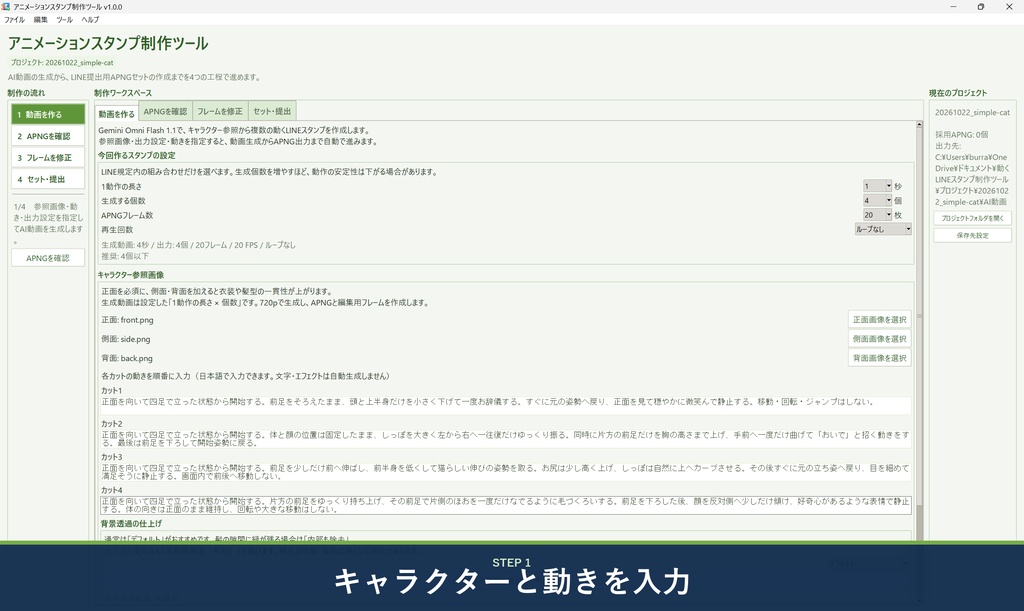Select step 1 動画を作る in workflow
This screenshot has width=1024, height=611.
pos(48,114)
